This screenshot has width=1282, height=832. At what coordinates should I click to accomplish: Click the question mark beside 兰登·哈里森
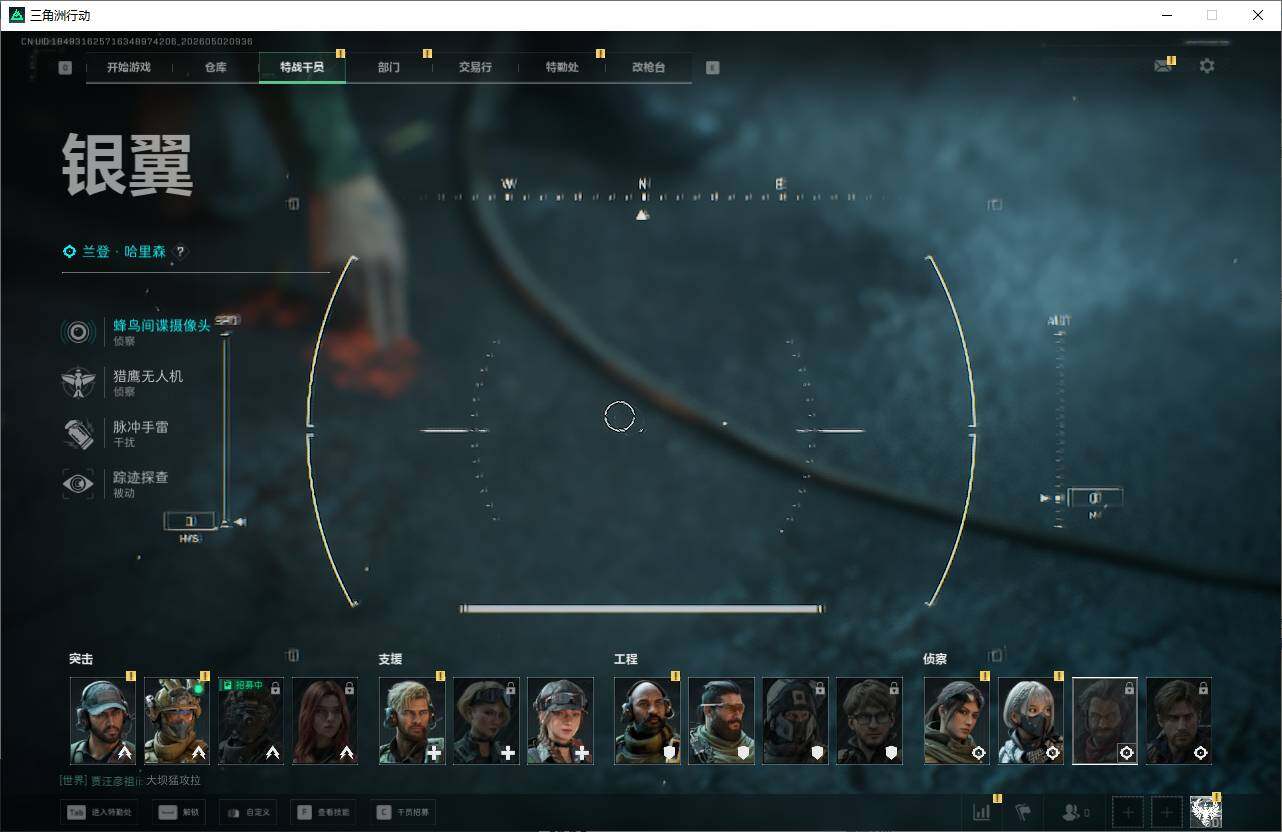[x=180, y=252]
